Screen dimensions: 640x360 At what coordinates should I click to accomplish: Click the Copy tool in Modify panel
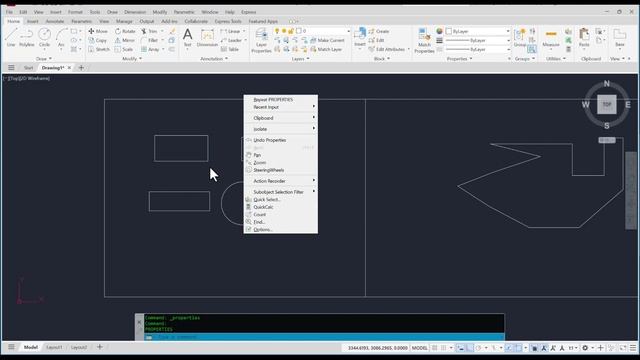(98, 40)
